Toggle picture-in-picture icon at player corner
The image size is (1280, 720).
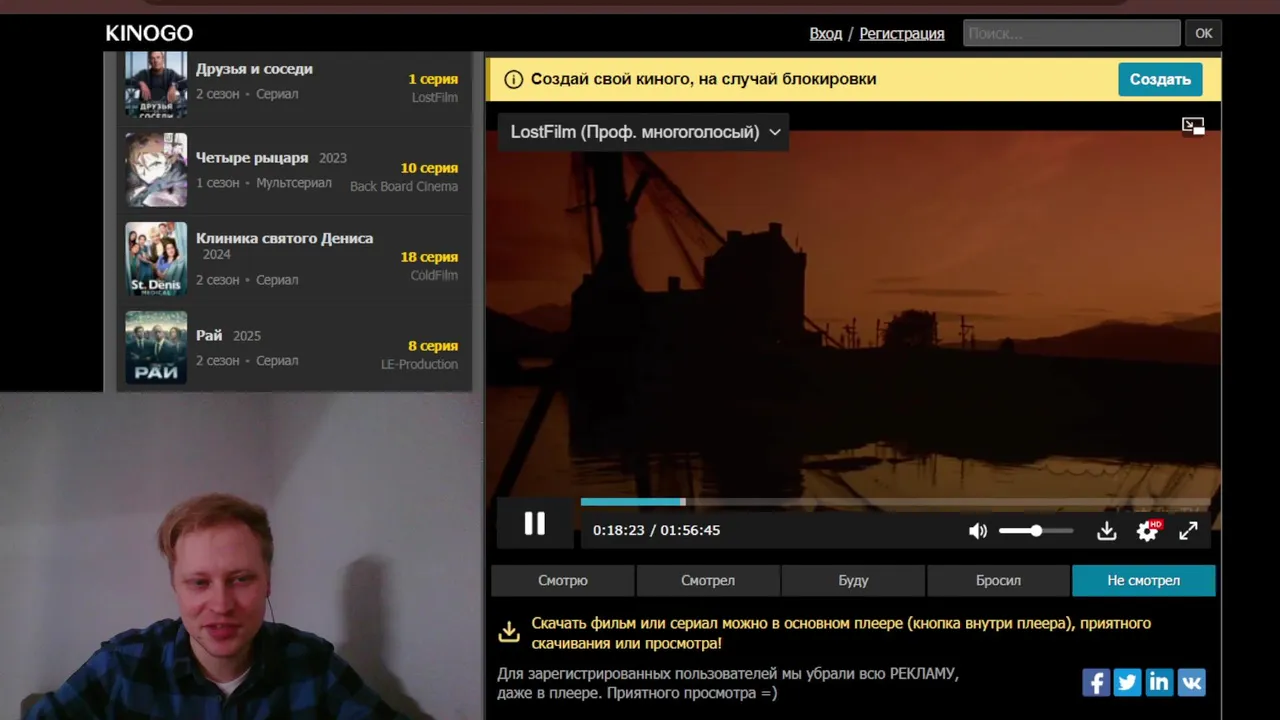click(x=1193, y=126)
